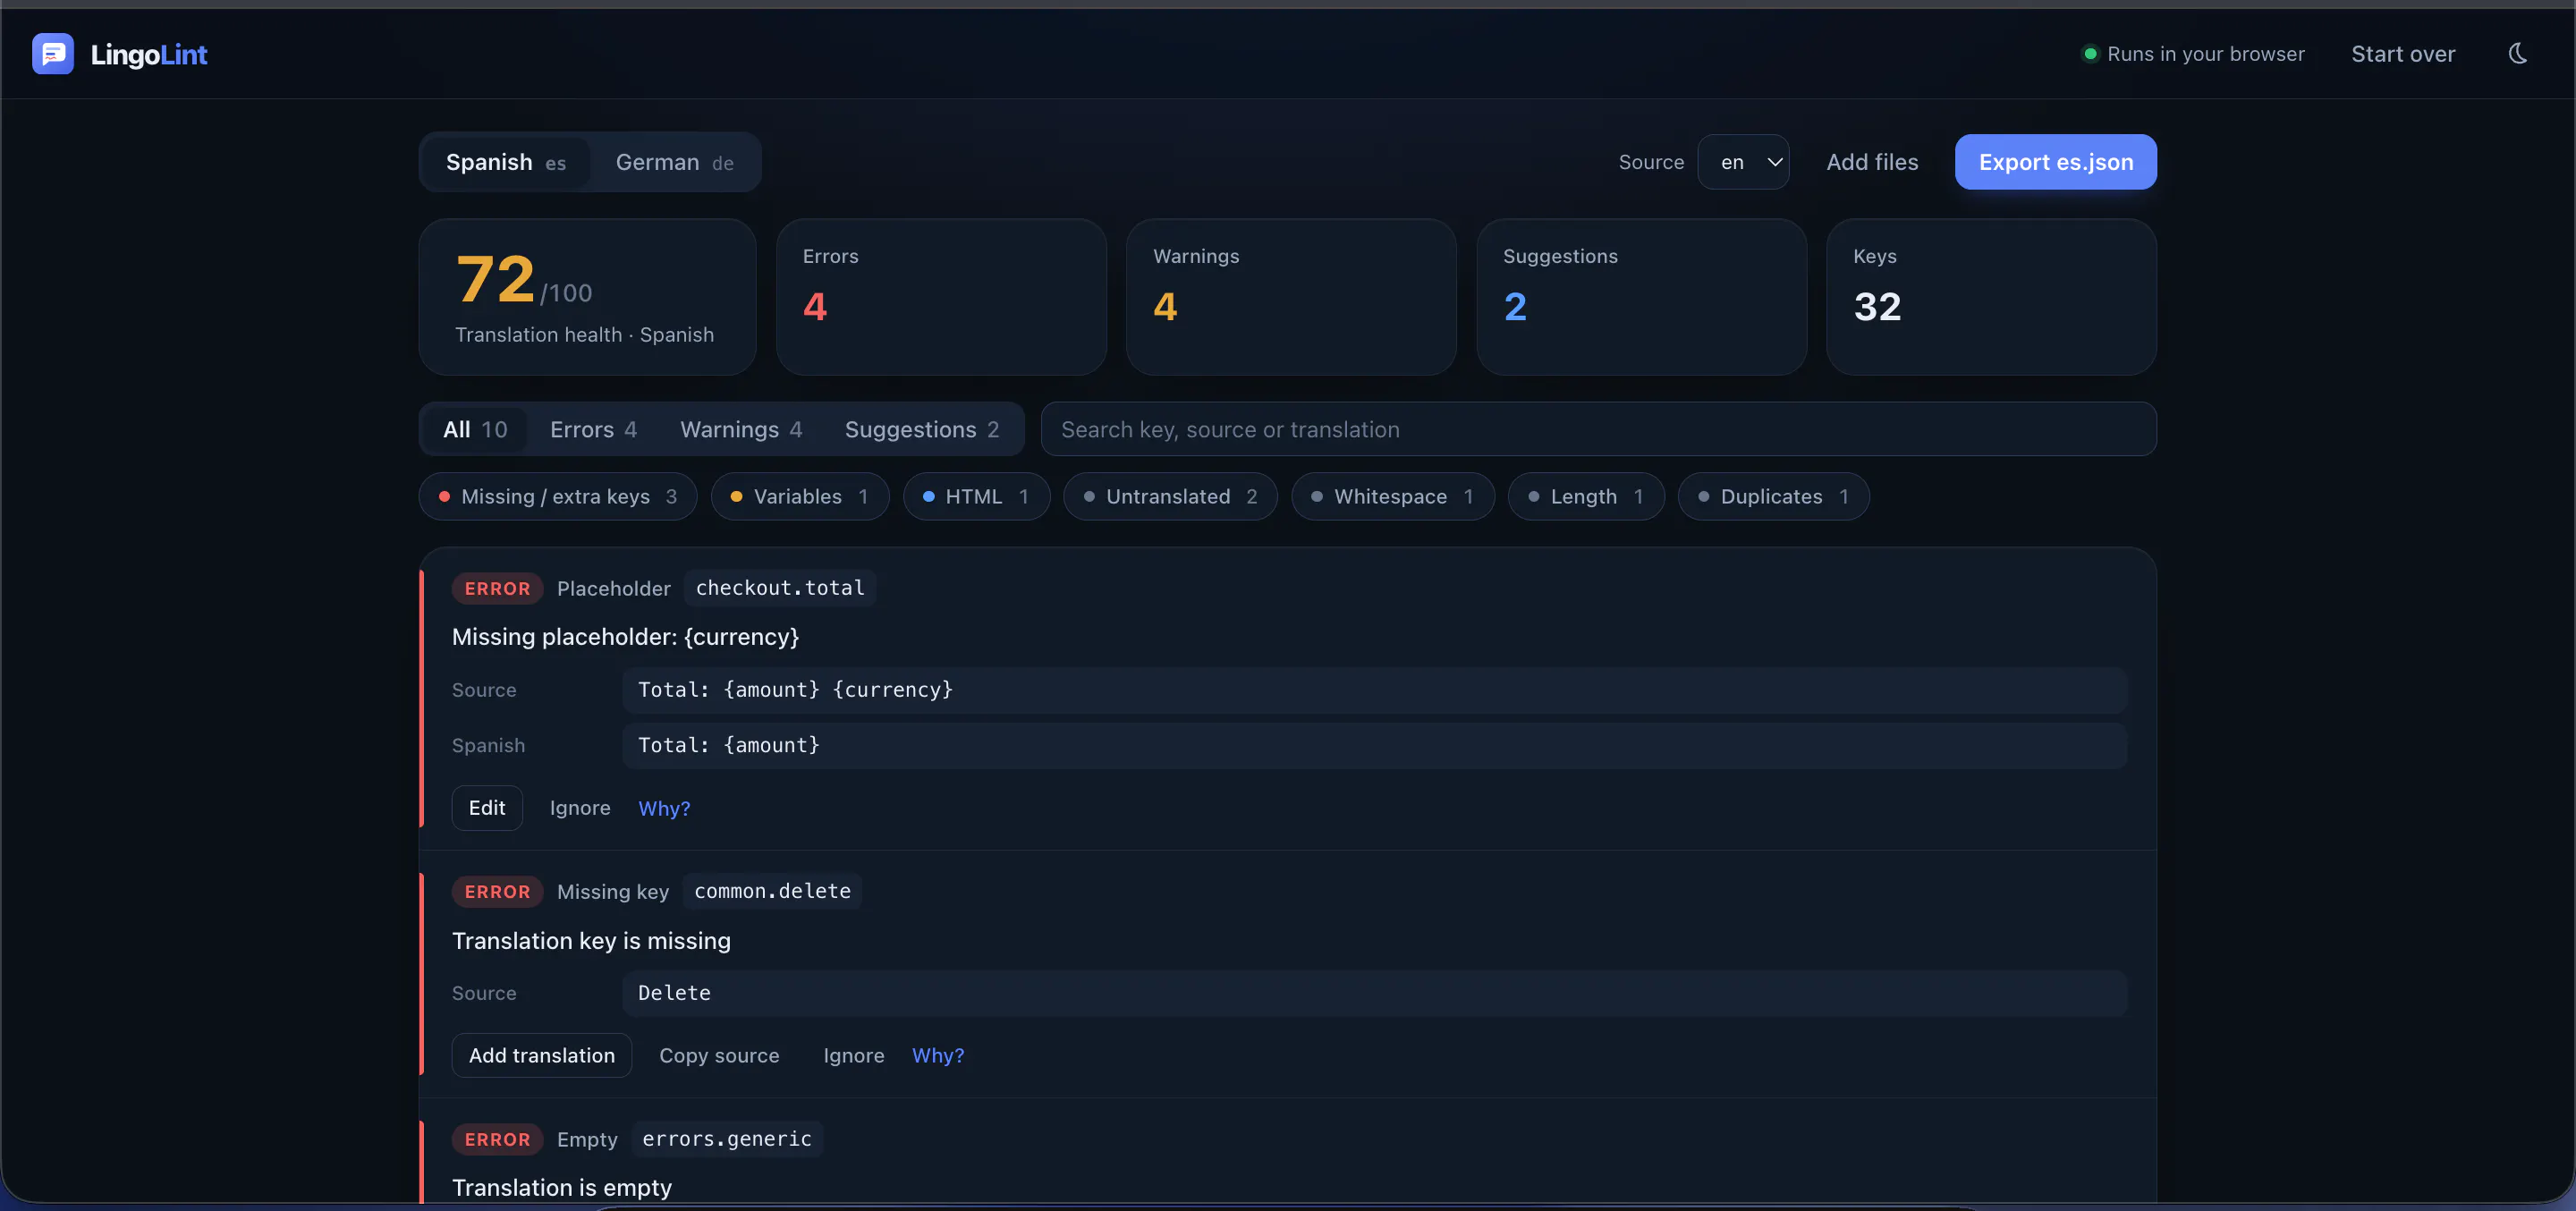Switch to the Spanish language tab
Screen dimensions: 2576x1211
click(x=505, y=162)
